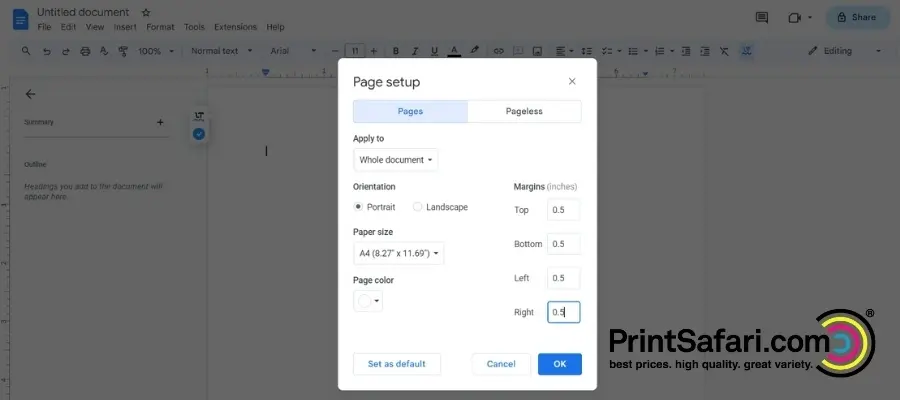Close the Page setup dialog
The width and height of the screenshot is (900, 400).
(572, 81)
